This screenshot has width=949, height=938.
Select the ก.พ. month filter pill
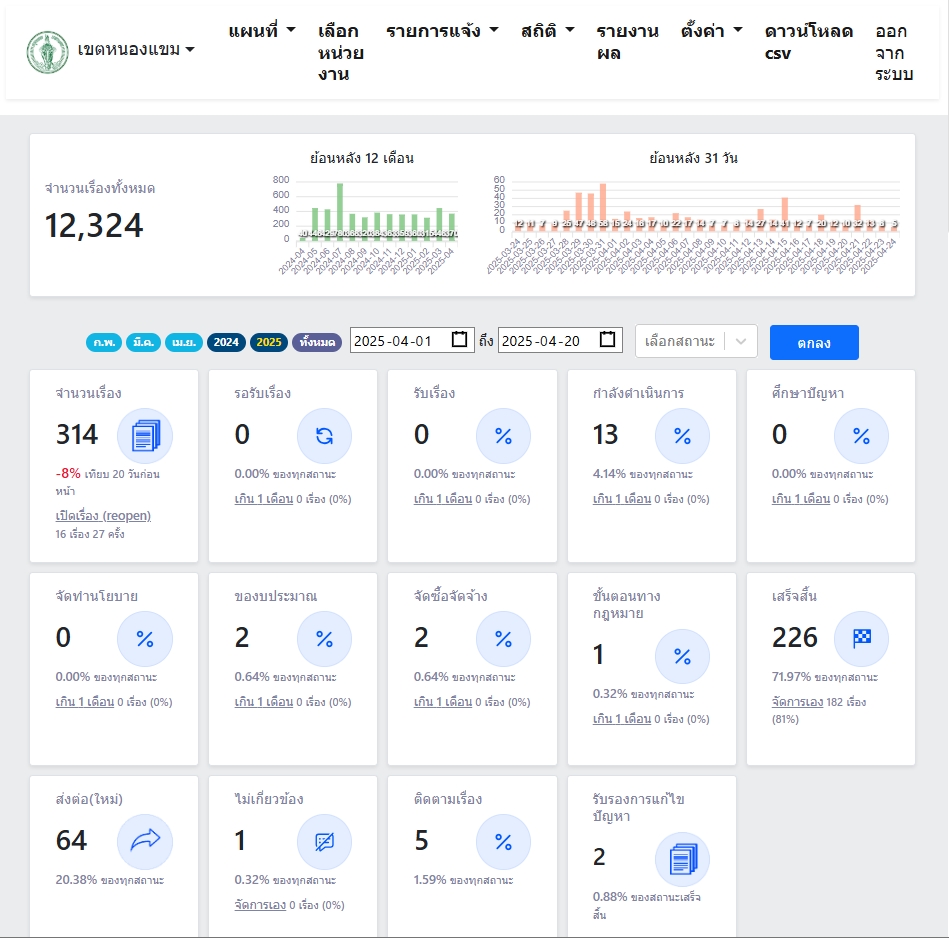point(103,343)
